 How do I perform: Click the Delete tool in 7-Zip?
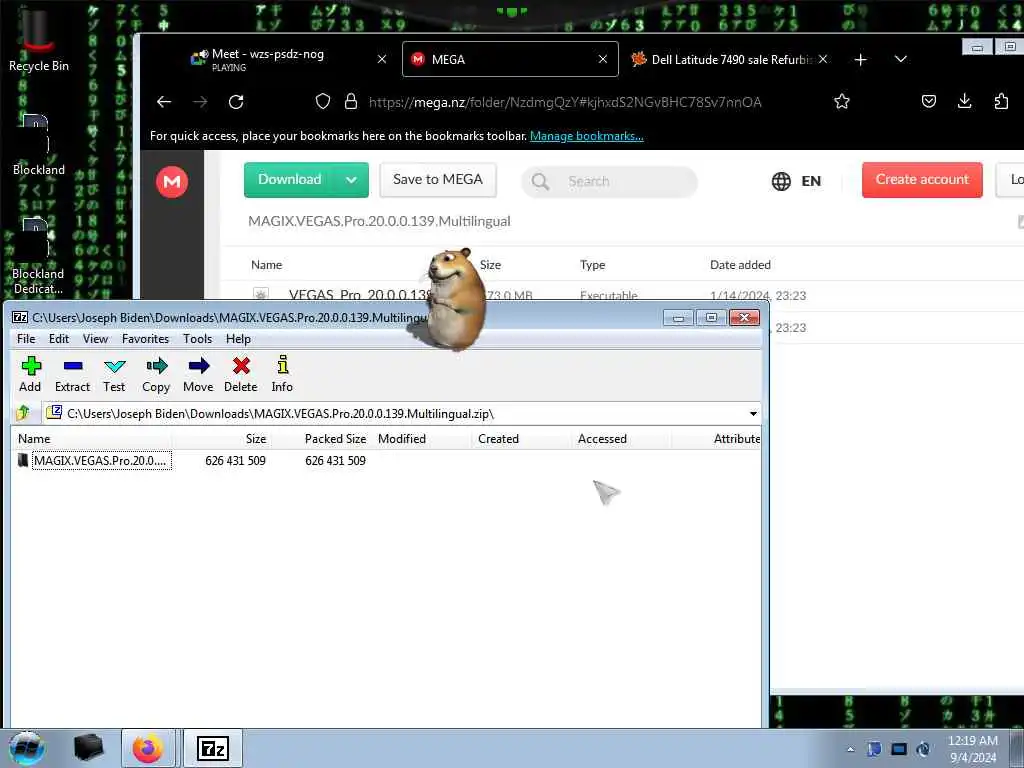241,374
